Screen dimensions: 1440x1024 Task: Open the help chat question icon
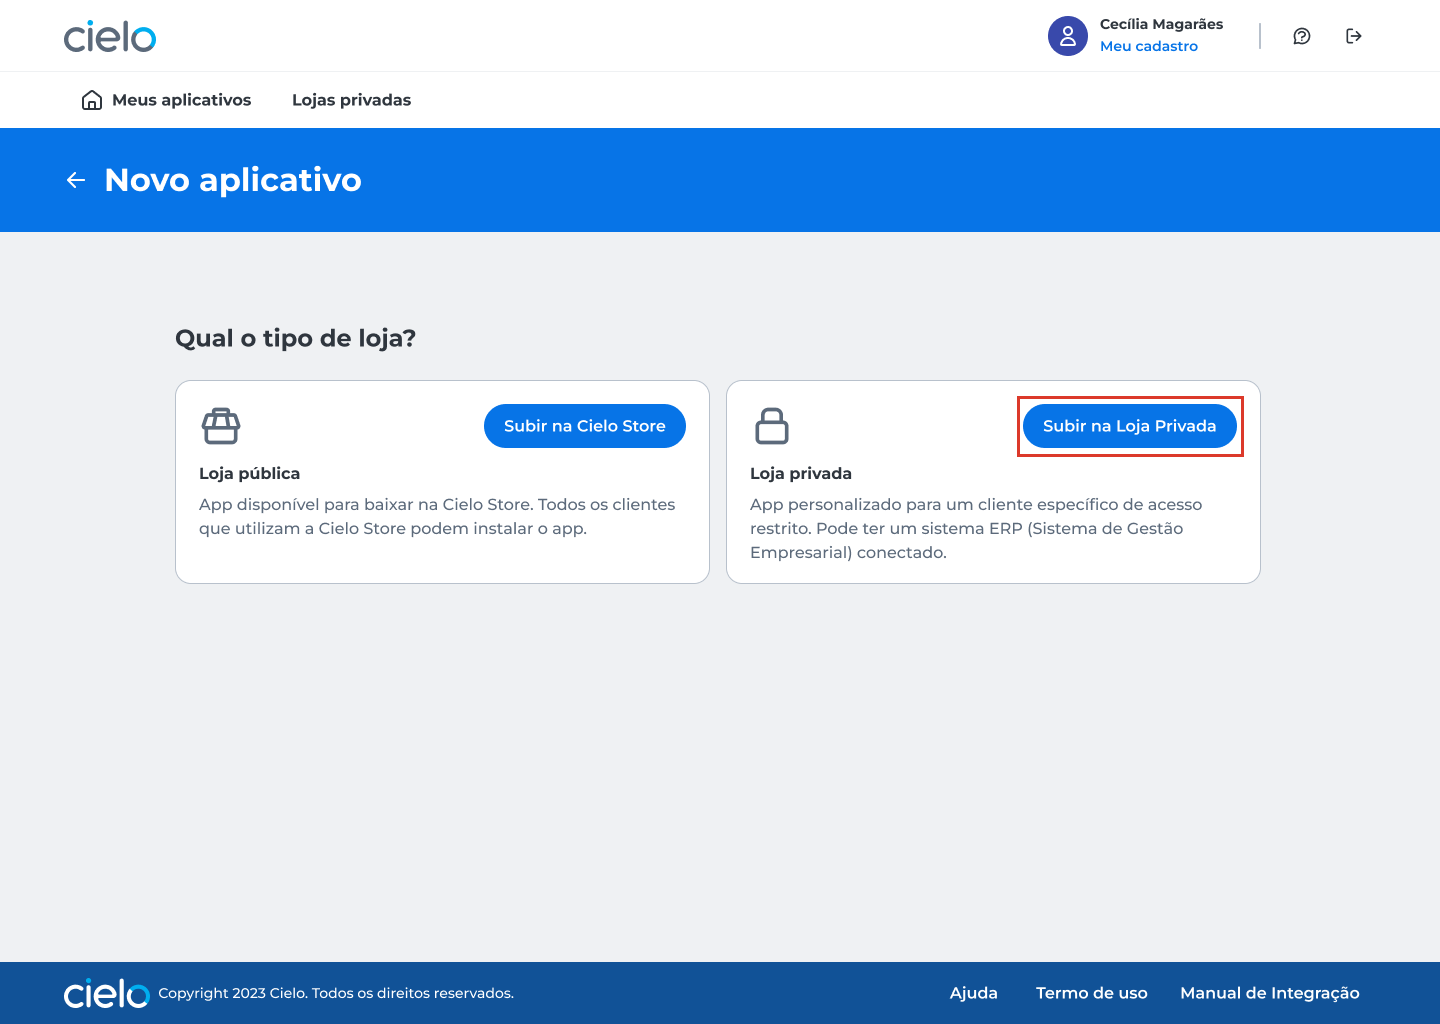(x=1302, y=36)
